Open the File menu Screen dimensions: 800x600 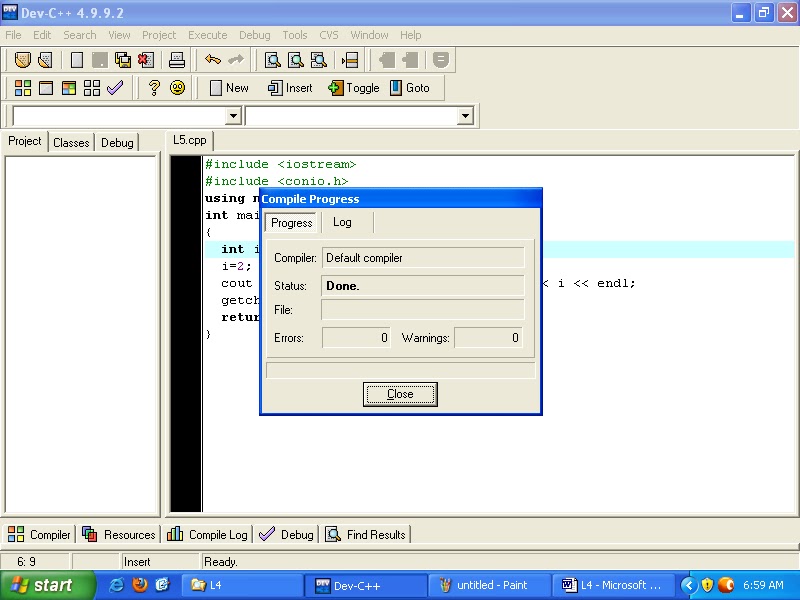(x=13, y=35)
